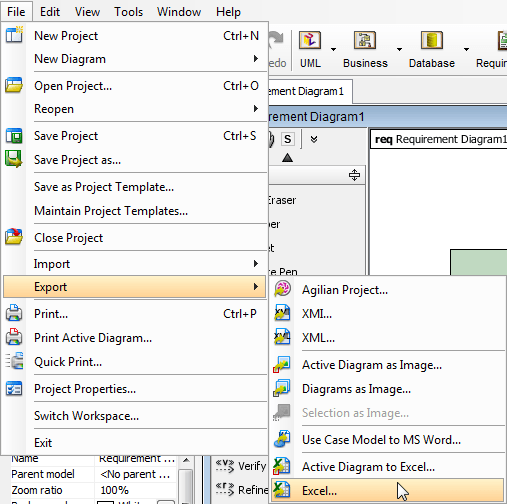
Task: Choose Switch Workspace... menu entry
Action: pos(147,416)
